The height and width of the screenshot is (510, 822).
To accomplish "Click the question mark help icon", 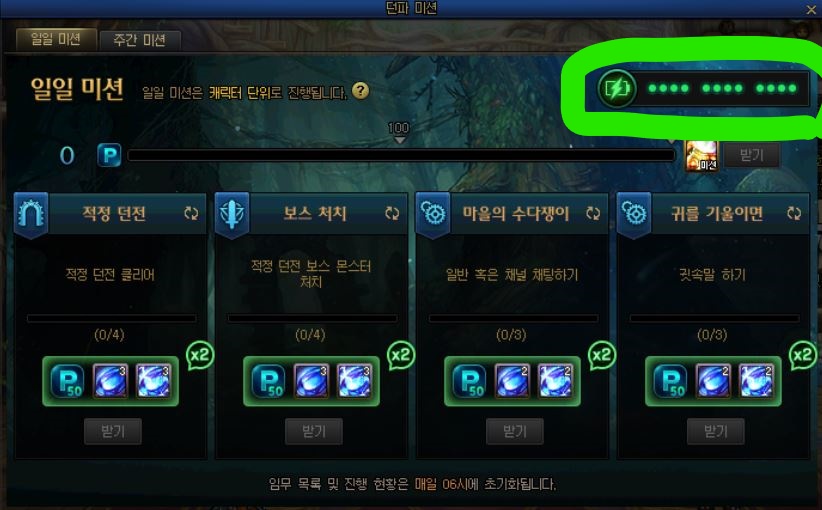I will click(360, 91).
